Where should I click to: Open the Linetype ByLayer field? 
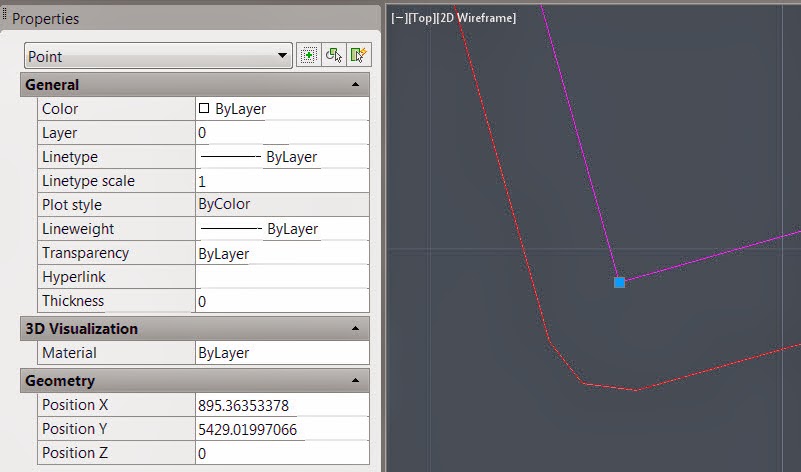click(282, 157)
